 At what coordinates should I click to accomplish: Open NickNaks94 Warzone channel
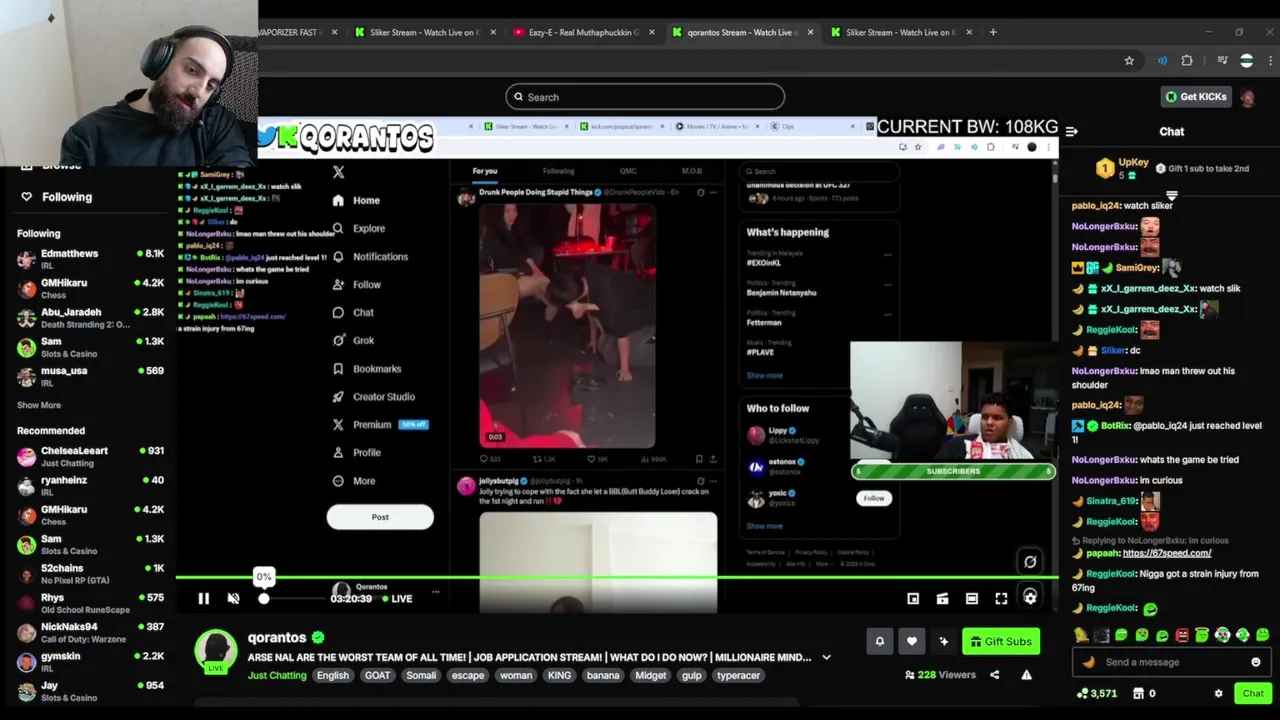pos(90,632)
